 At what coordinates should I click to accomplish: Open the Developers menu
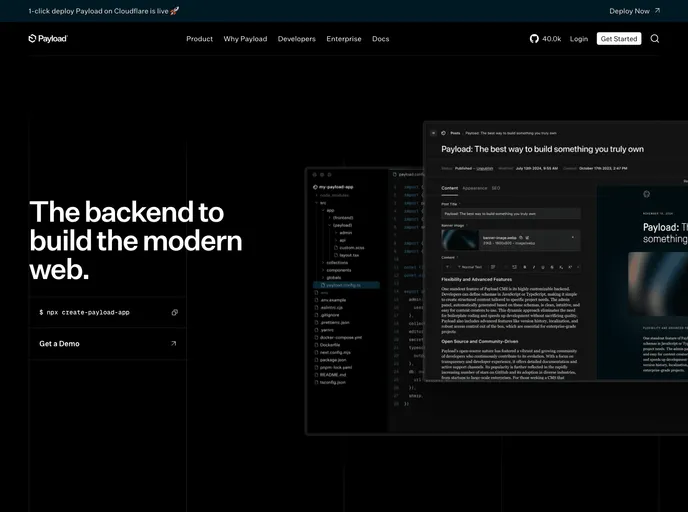pyautogui.click(x=296, y=39)
